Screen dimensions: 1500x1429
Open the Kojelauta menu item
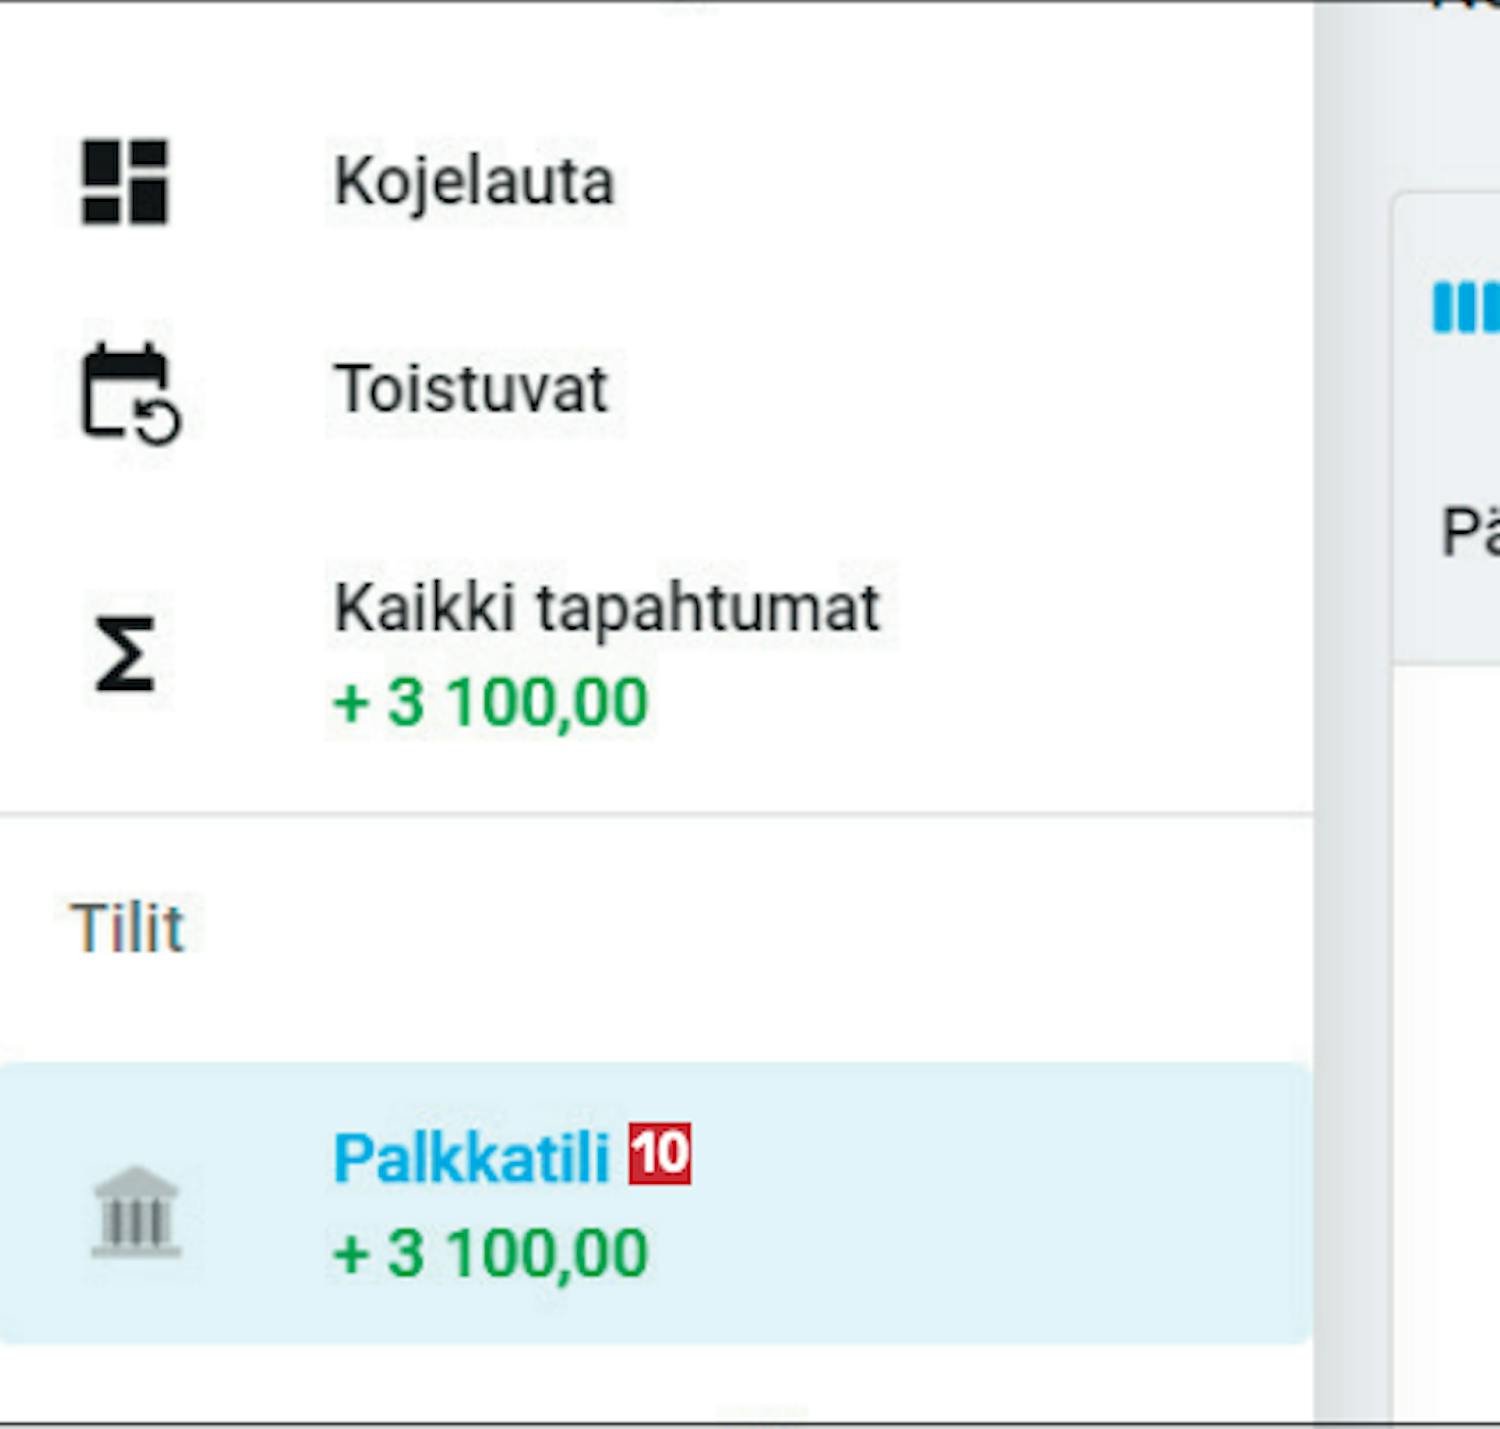[x=473, y=182]
